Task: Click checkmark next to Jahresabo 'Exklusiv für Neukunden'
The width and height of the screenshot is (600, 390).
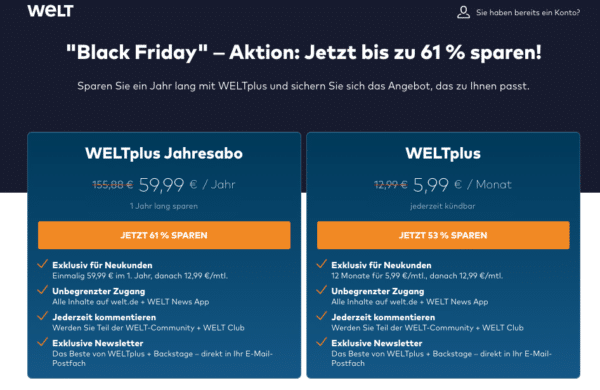Action: [42, 264]
